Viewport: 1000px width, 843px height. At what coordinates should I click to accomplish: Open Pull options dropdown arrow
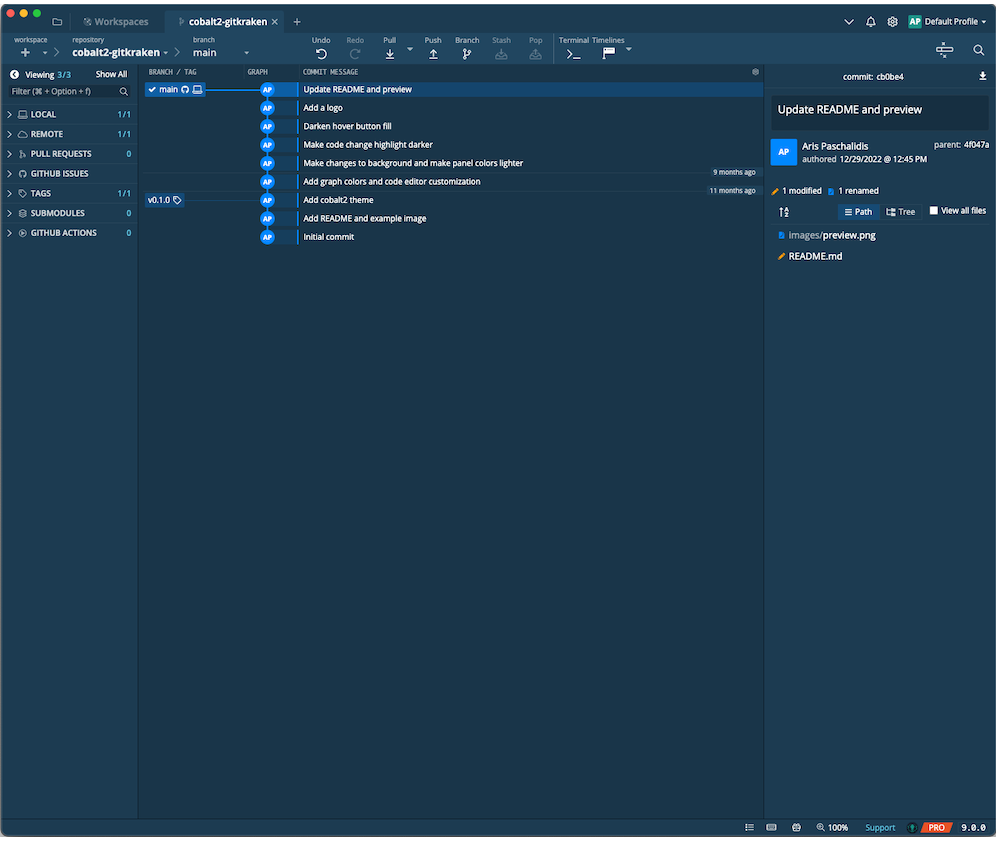(x=411, y=50)
